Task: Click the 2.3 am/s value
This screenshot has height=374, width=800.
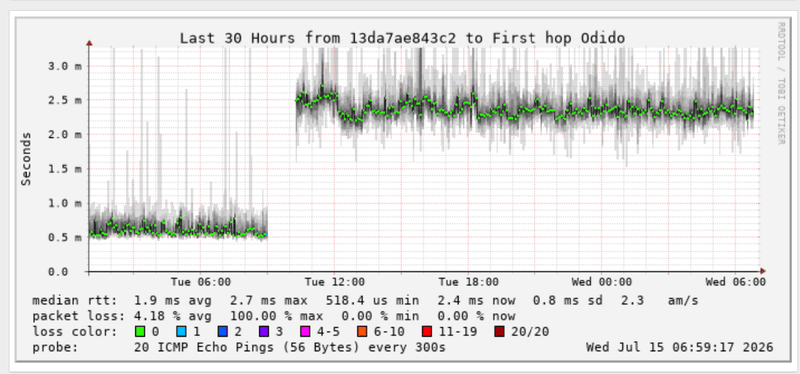Action: click(659, 301)
